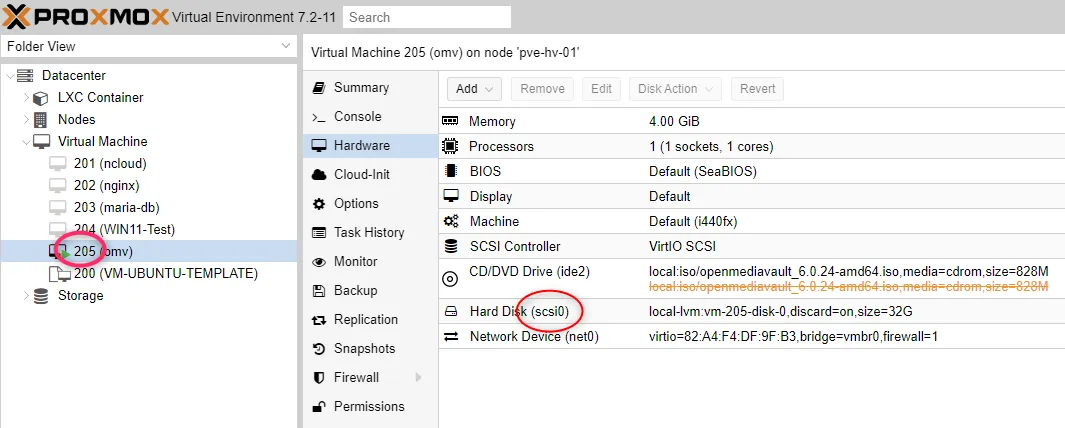Select VM 203 (maria-db) in tree
The image size is (1065, 428).
tap(116, 207)
